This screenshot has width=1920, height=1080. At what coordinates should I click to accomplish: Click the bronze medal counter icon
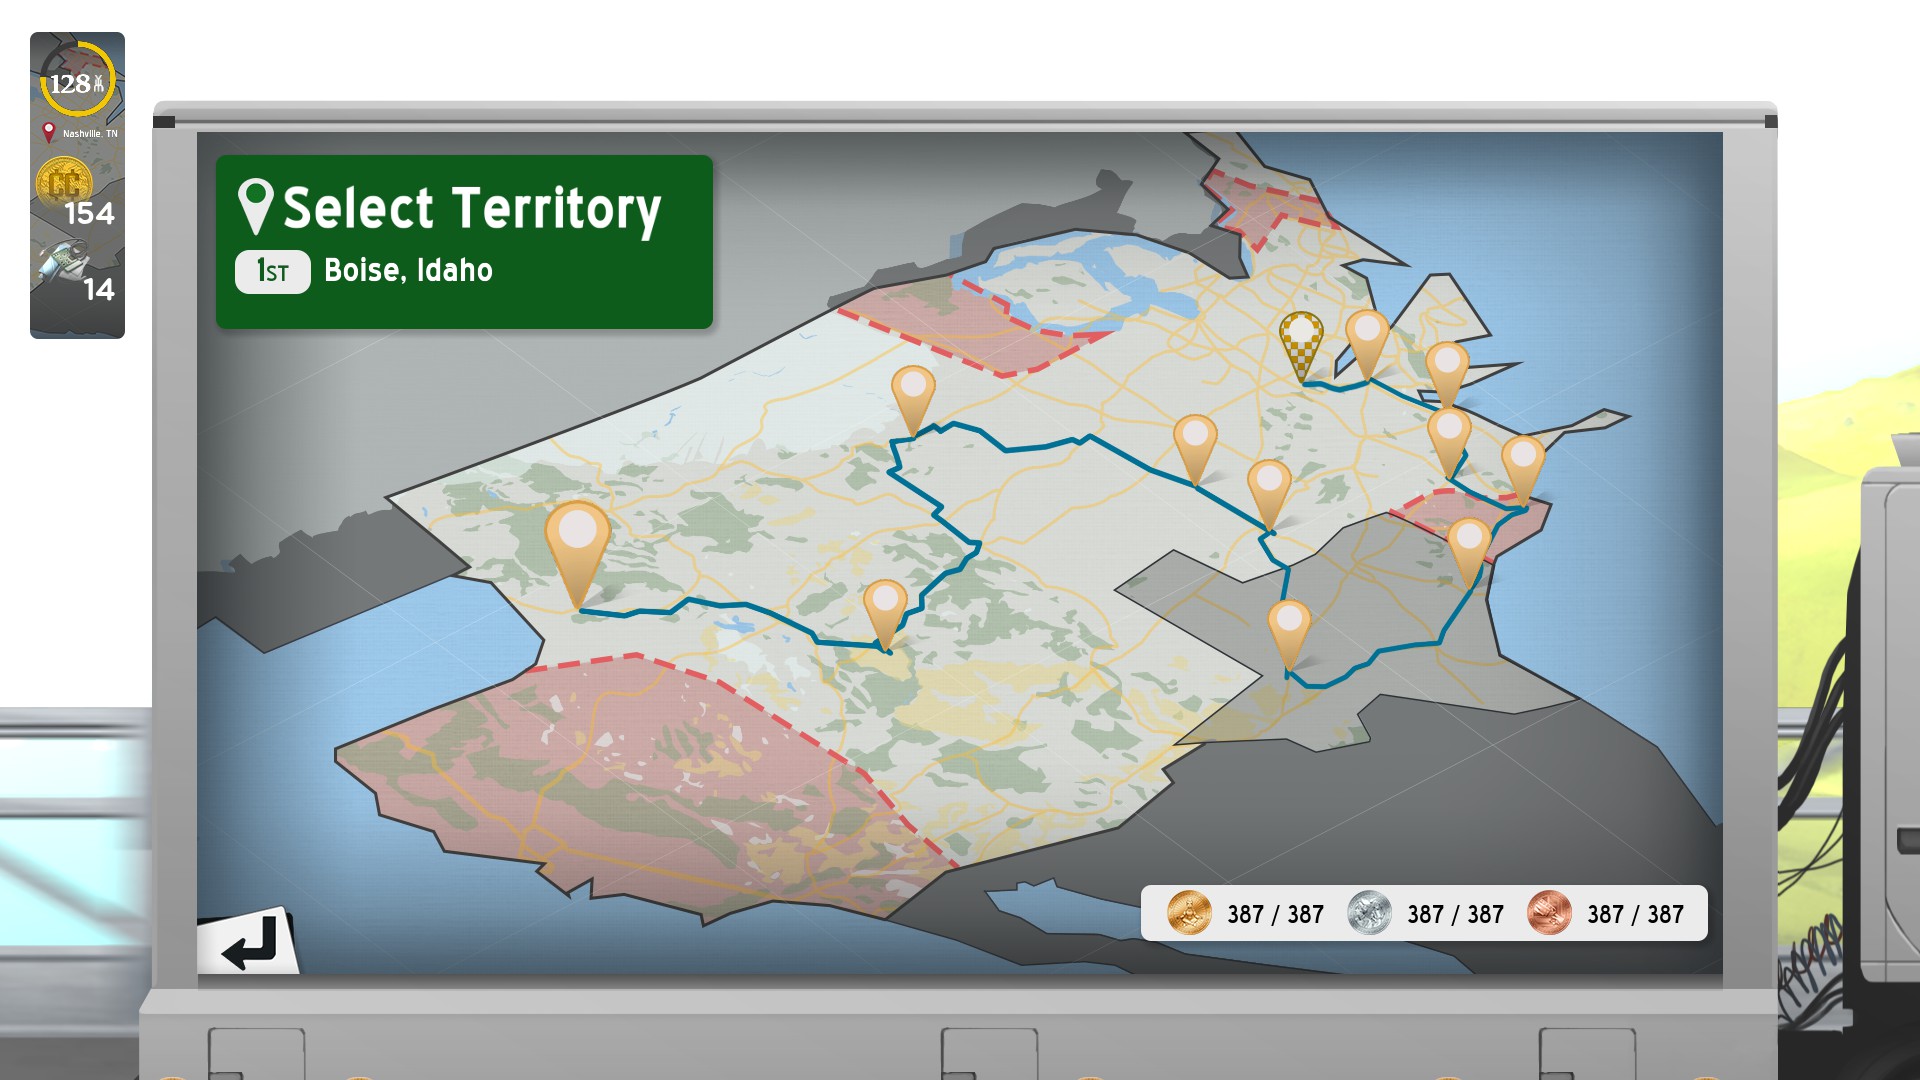pos(1549,913)
